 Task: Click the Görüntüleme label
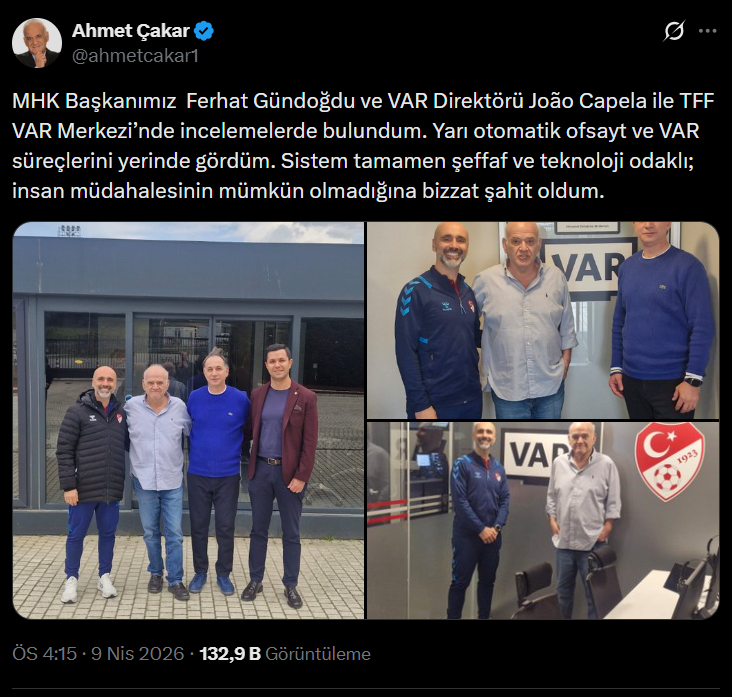tap(318, 654)
